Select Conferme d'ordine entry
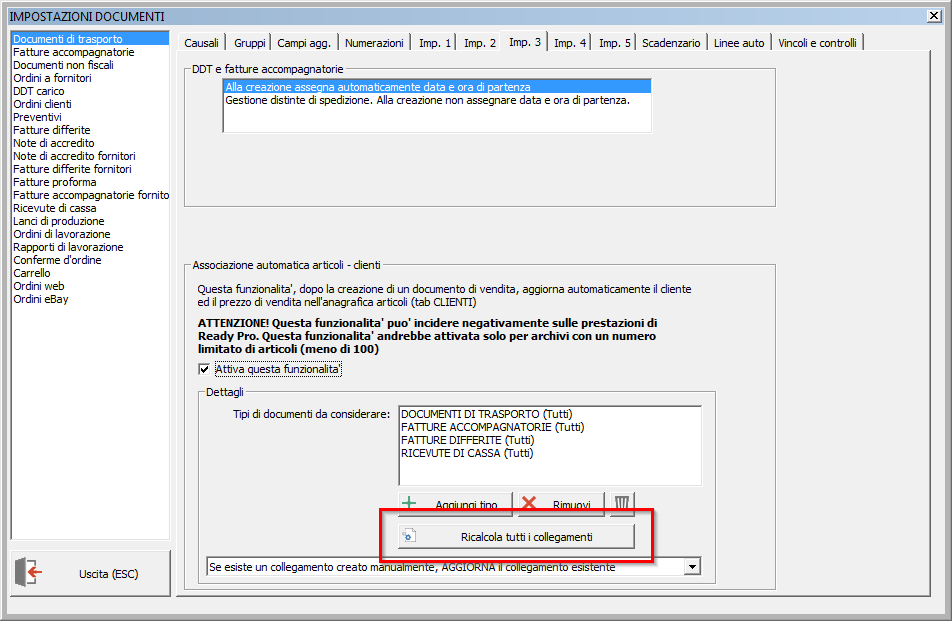Viewport: 952px width, 621px height. click(90, 260)
